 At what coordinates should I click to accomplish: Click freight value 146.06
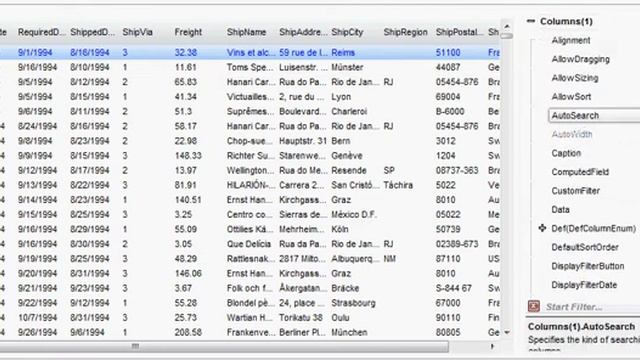click(188, 273)
